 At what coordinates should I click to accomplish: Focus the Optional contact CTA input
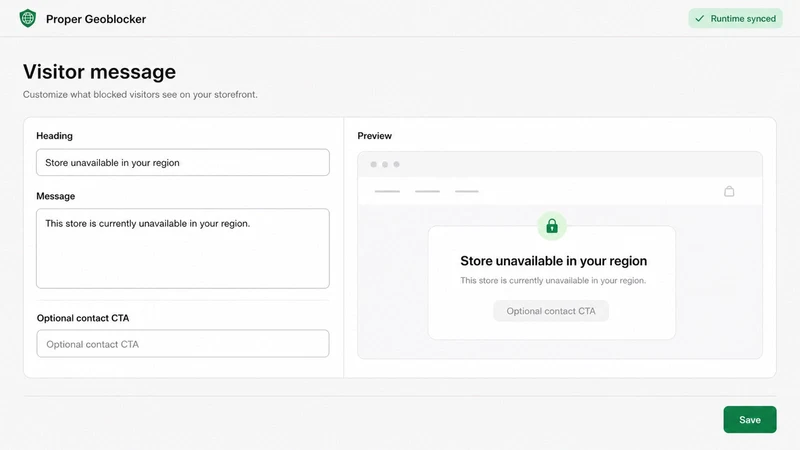[183, 343]
